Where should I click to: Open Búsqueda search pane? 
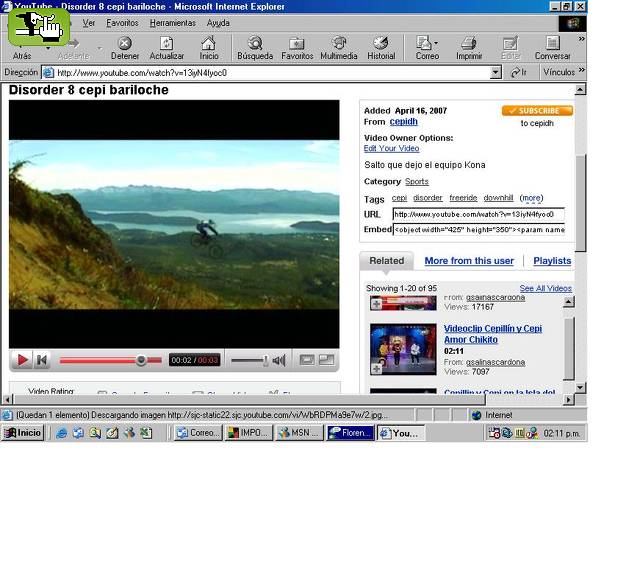point(255,48)
